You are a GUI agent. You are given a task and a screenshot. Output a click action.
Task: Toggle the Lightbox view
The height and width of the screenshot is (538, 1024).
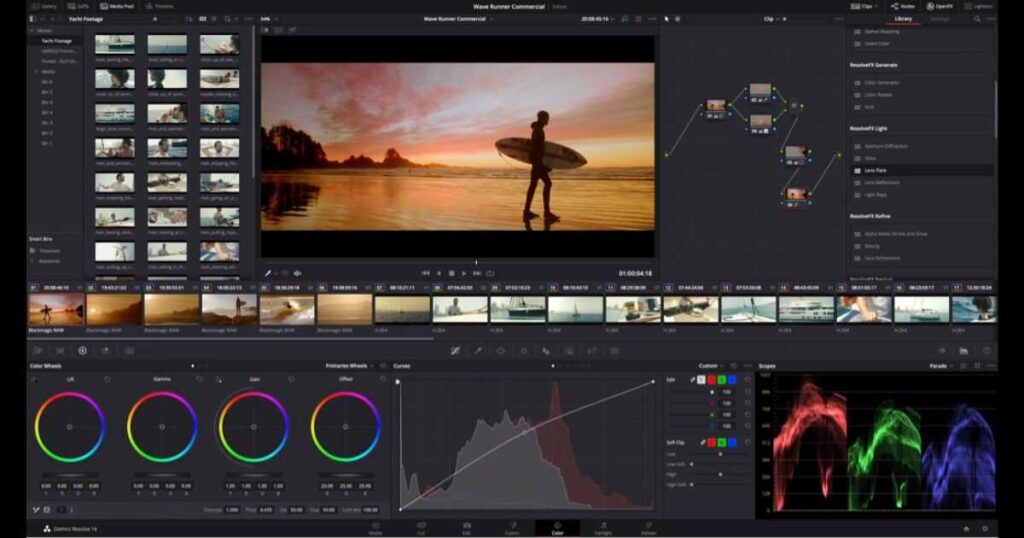[x=978, y=6]
